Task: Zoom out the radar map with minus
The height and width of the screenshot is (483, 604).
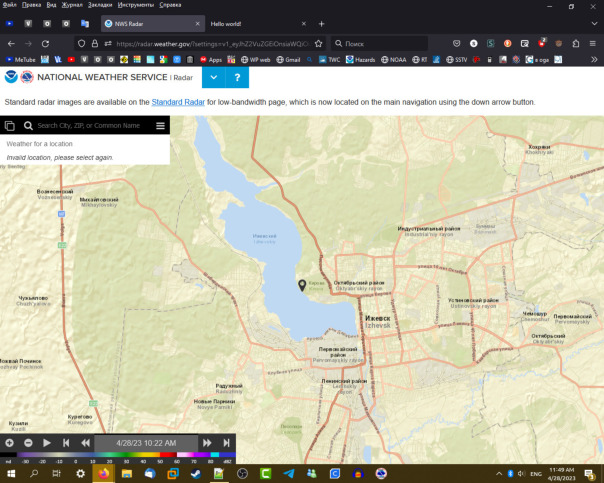Action: [29, 442]
